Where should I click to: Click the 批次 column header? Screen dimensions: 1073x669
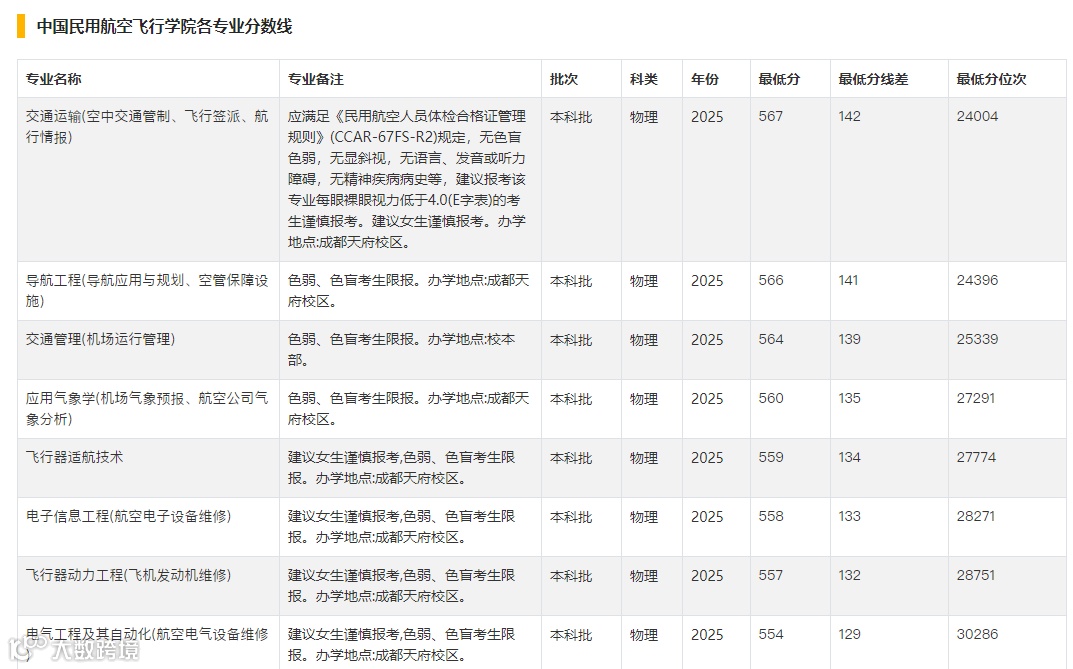click(564, 79)
